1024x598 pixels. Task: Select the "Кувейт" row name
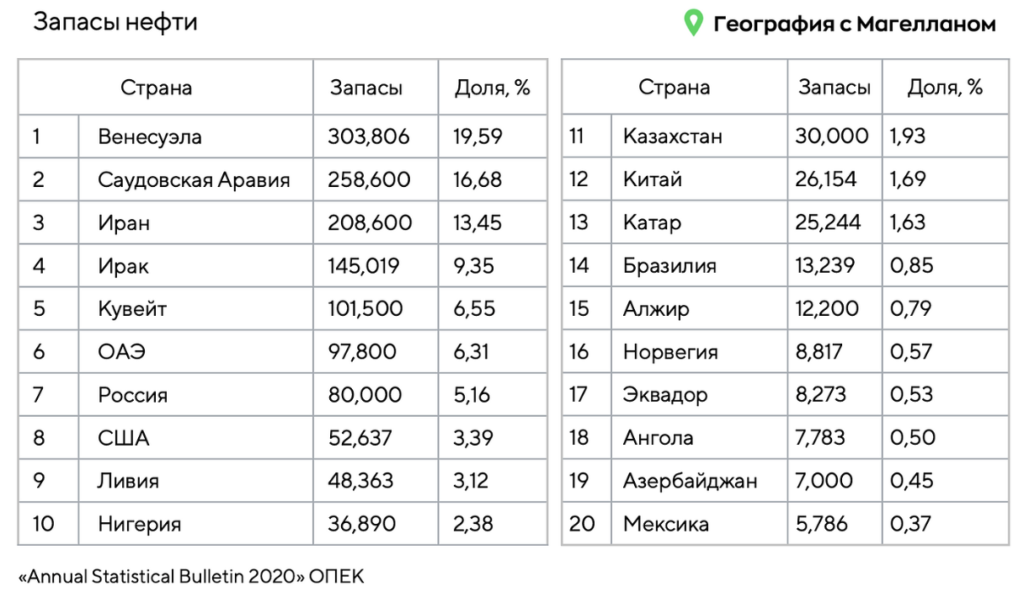tap(132, 309)
